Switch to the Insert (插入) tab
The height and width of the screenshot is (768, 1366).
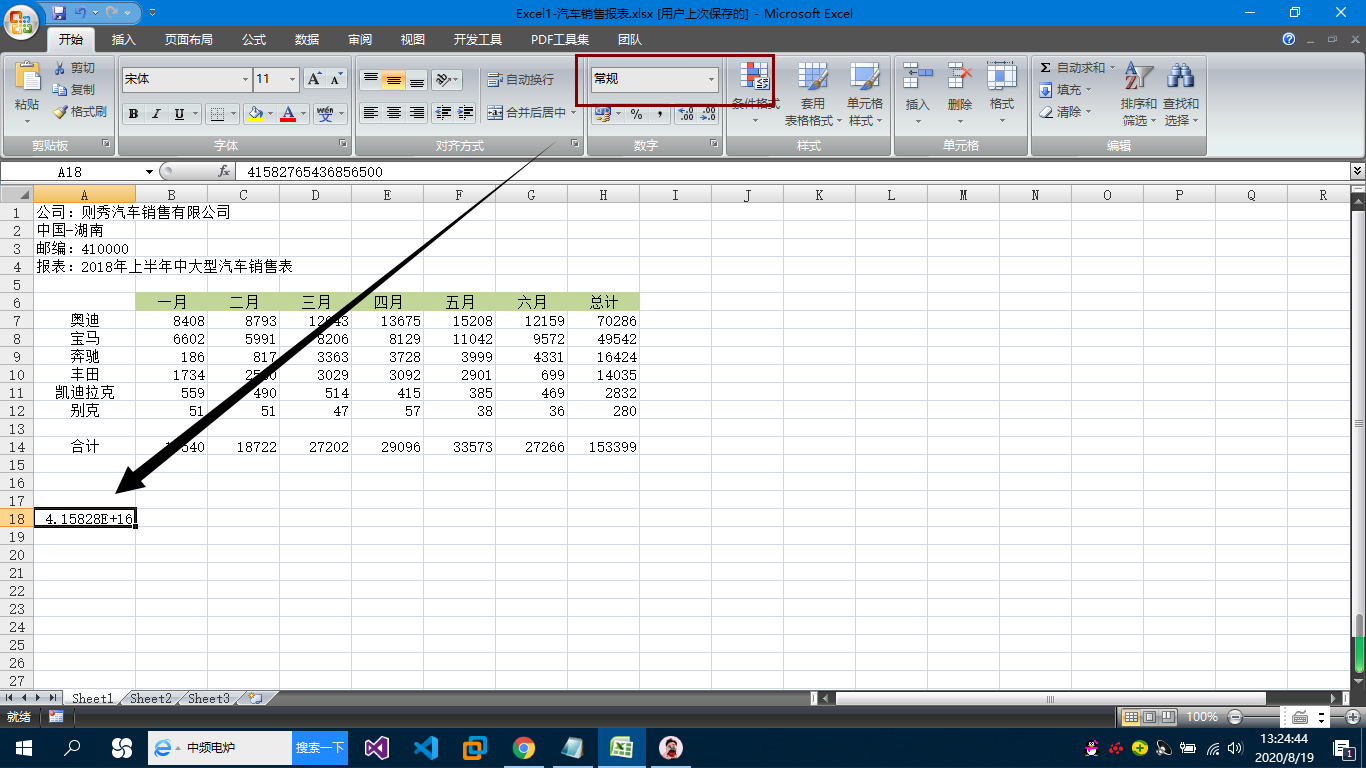pyautogui.click(x=124, y=40)
